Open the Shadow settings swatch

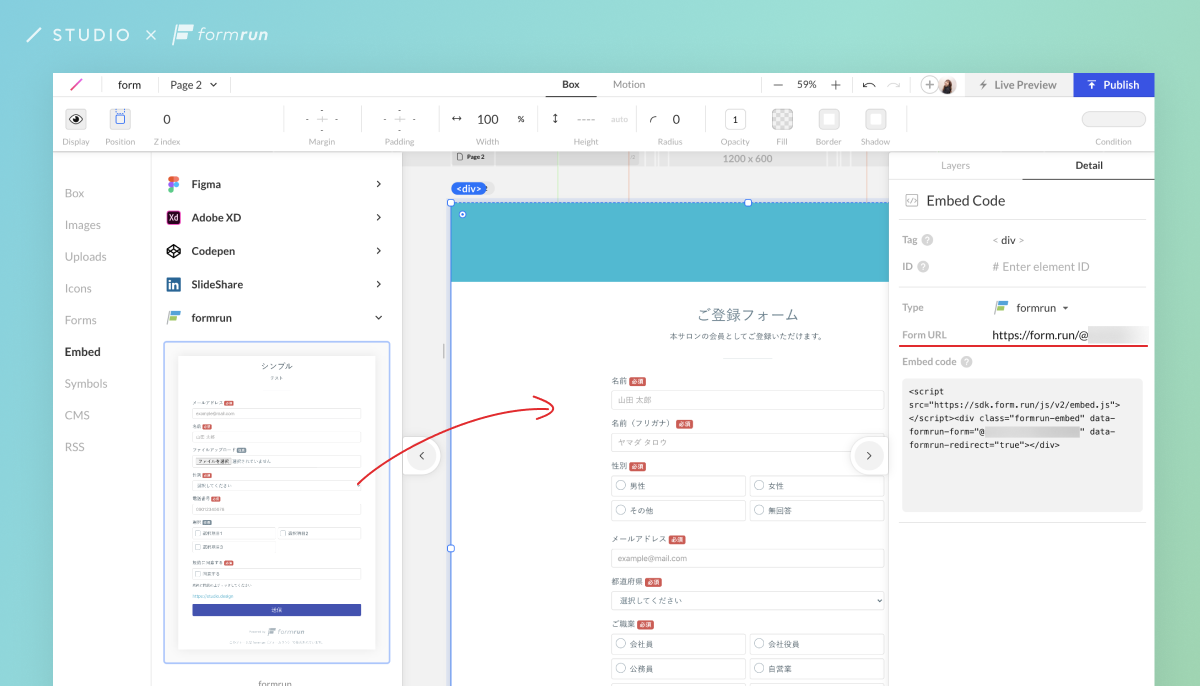[876, 119]
